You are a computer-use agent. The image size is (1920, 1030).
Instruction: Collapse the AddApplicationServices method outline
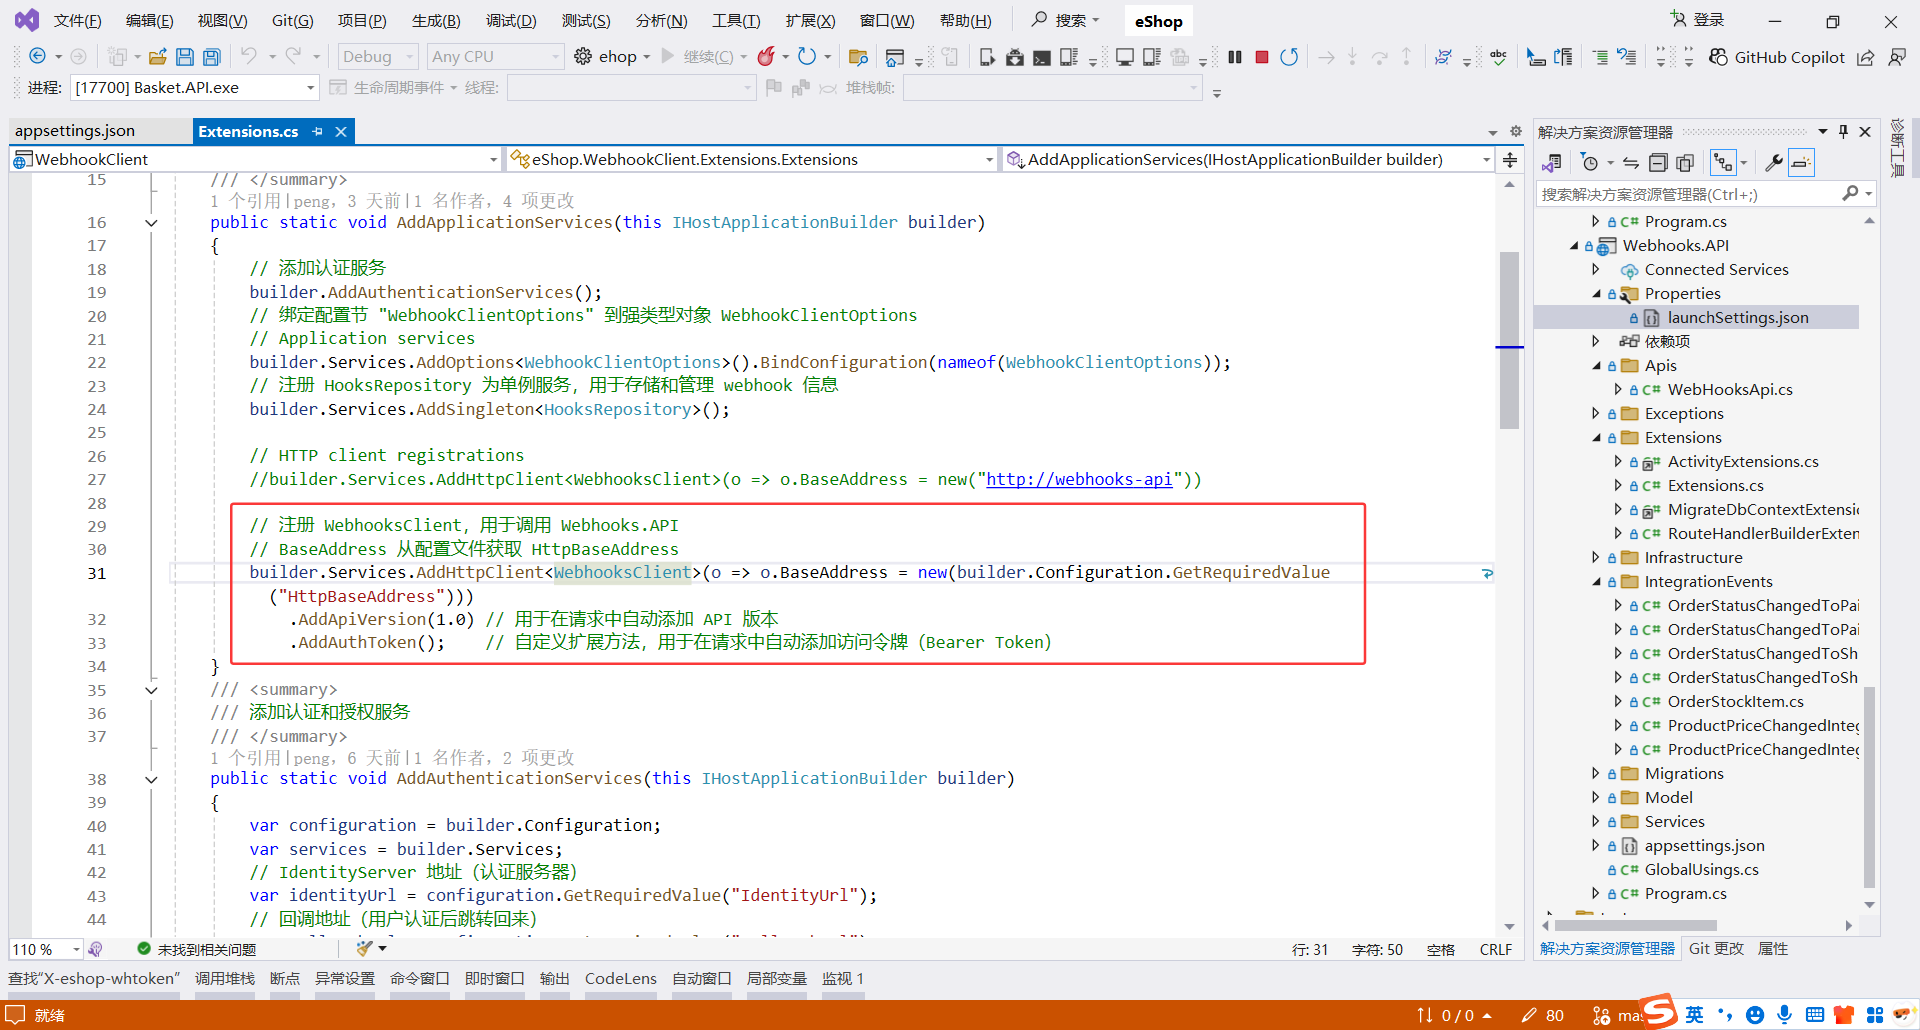(151, 223)
